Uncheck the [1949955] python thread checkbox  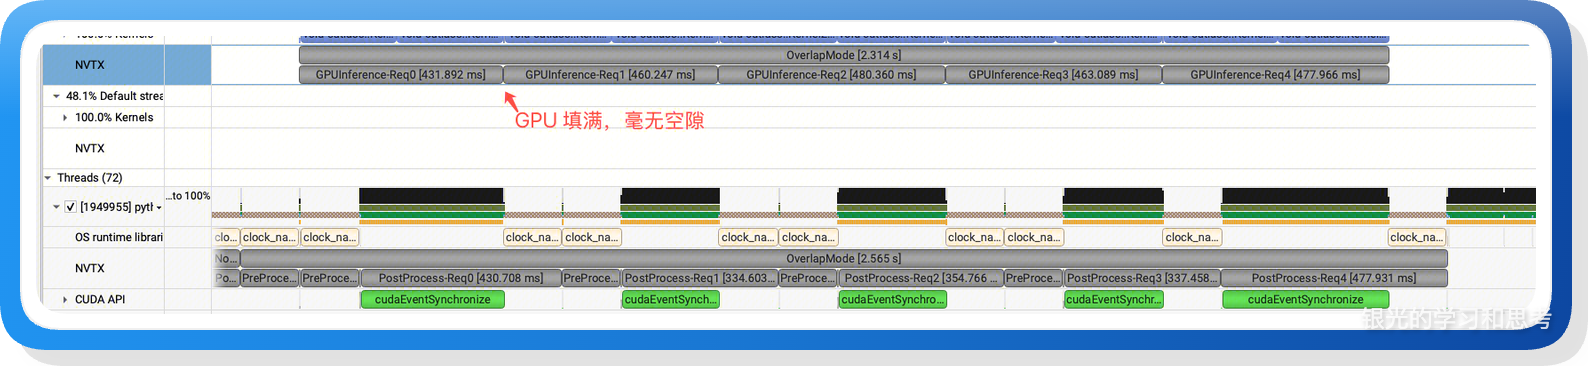[70, 207]
